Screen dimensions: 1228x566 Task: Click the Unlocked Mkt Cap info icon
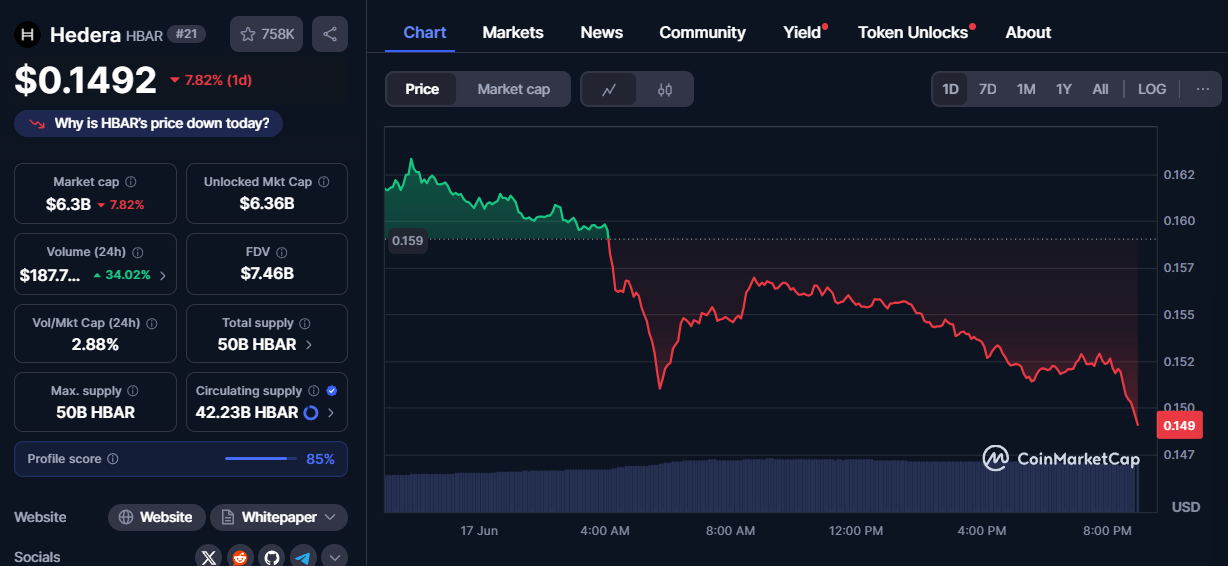click(x=324, y=182)
